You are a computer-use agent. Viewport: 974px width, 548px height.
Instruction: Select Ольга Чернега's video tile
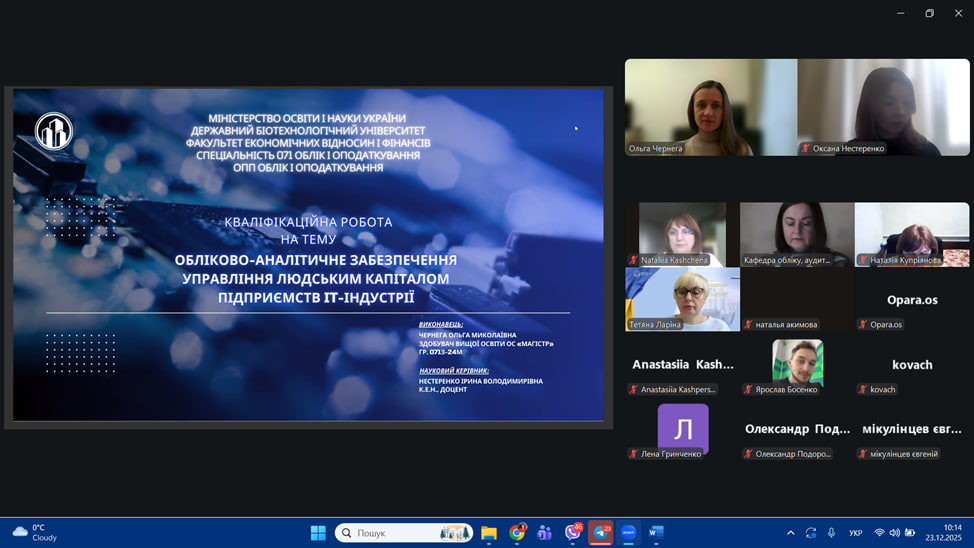pos(711,106)
